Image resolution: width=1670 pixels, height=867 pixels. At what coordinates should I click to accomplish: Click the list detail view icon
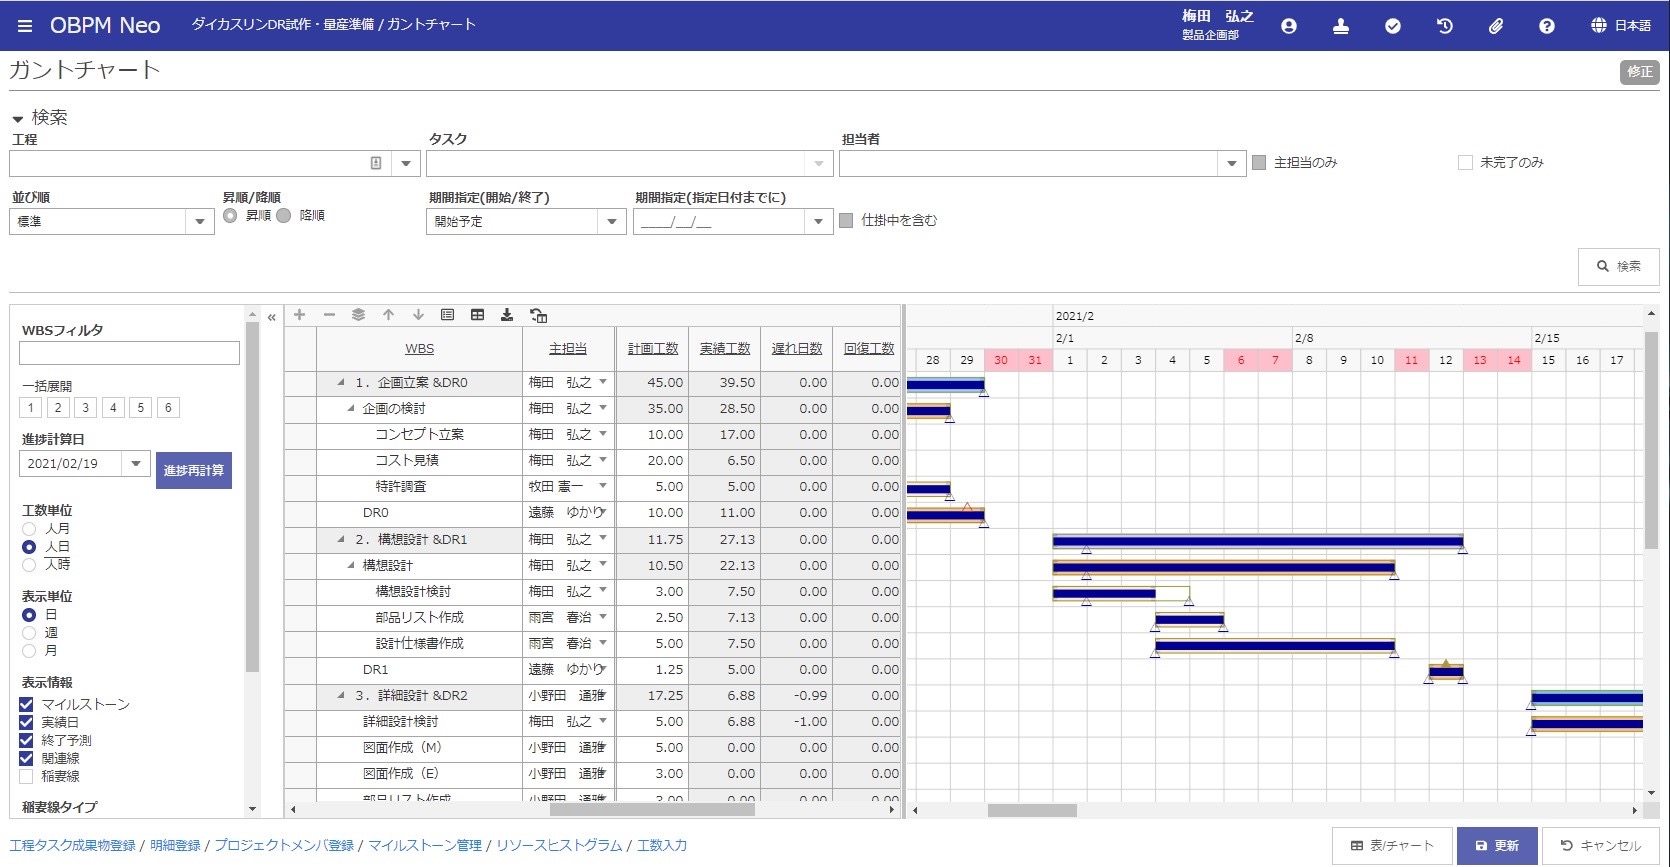tap(447, 315)
